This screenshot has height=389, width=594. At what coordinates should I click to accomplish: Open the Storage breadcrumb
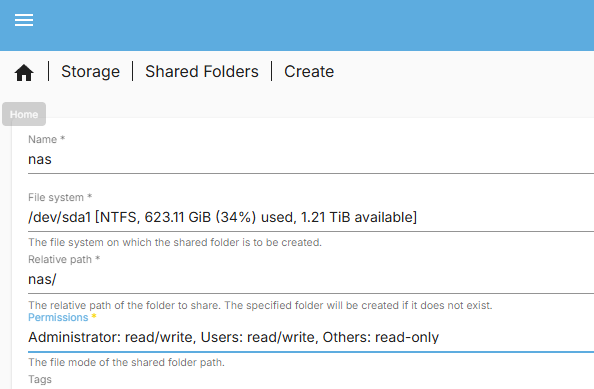coord(91,72)
